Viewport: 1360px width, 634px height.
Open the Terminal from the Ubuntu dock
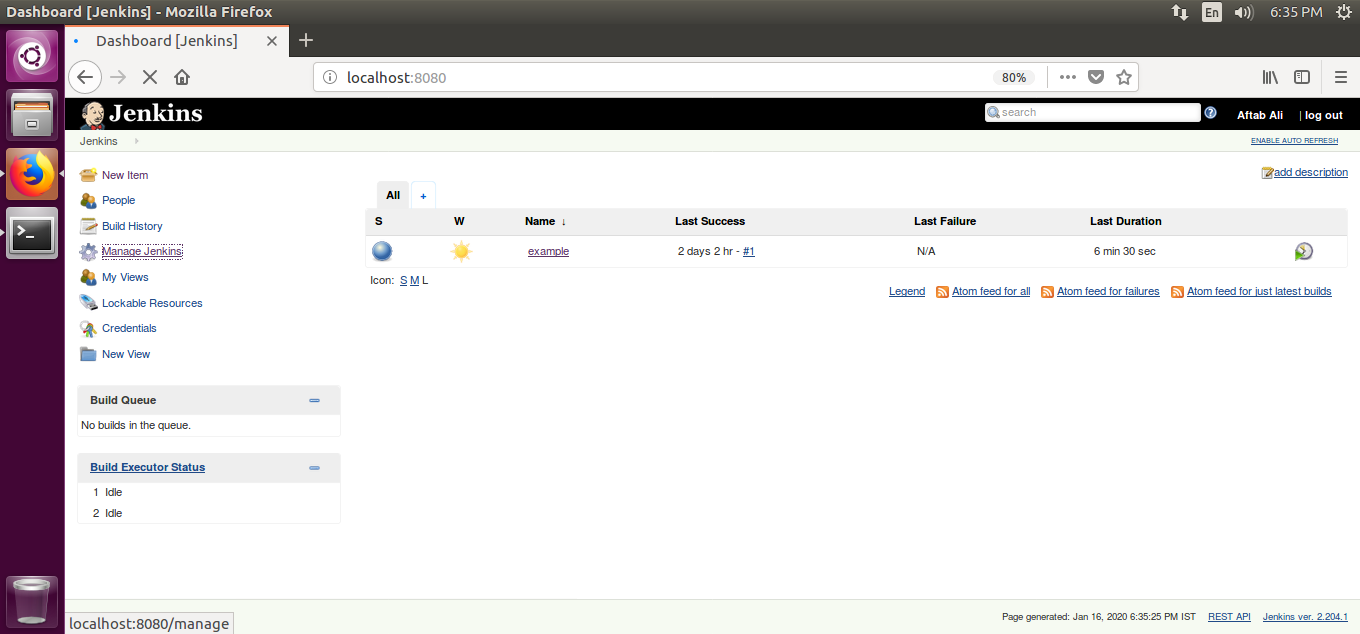click(31, 234)
